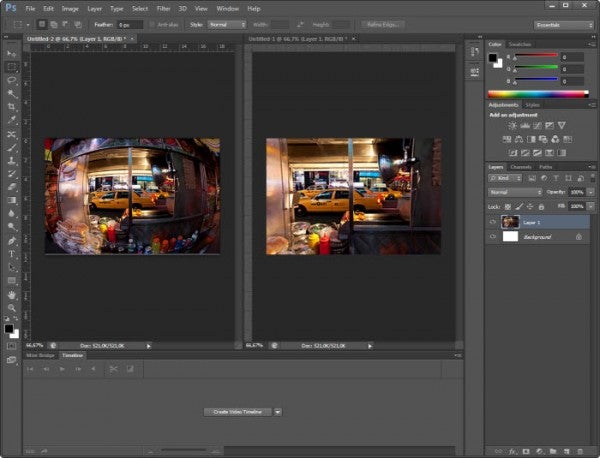Select the Zoom tool
600x458 pixels.
pos(11,308)
